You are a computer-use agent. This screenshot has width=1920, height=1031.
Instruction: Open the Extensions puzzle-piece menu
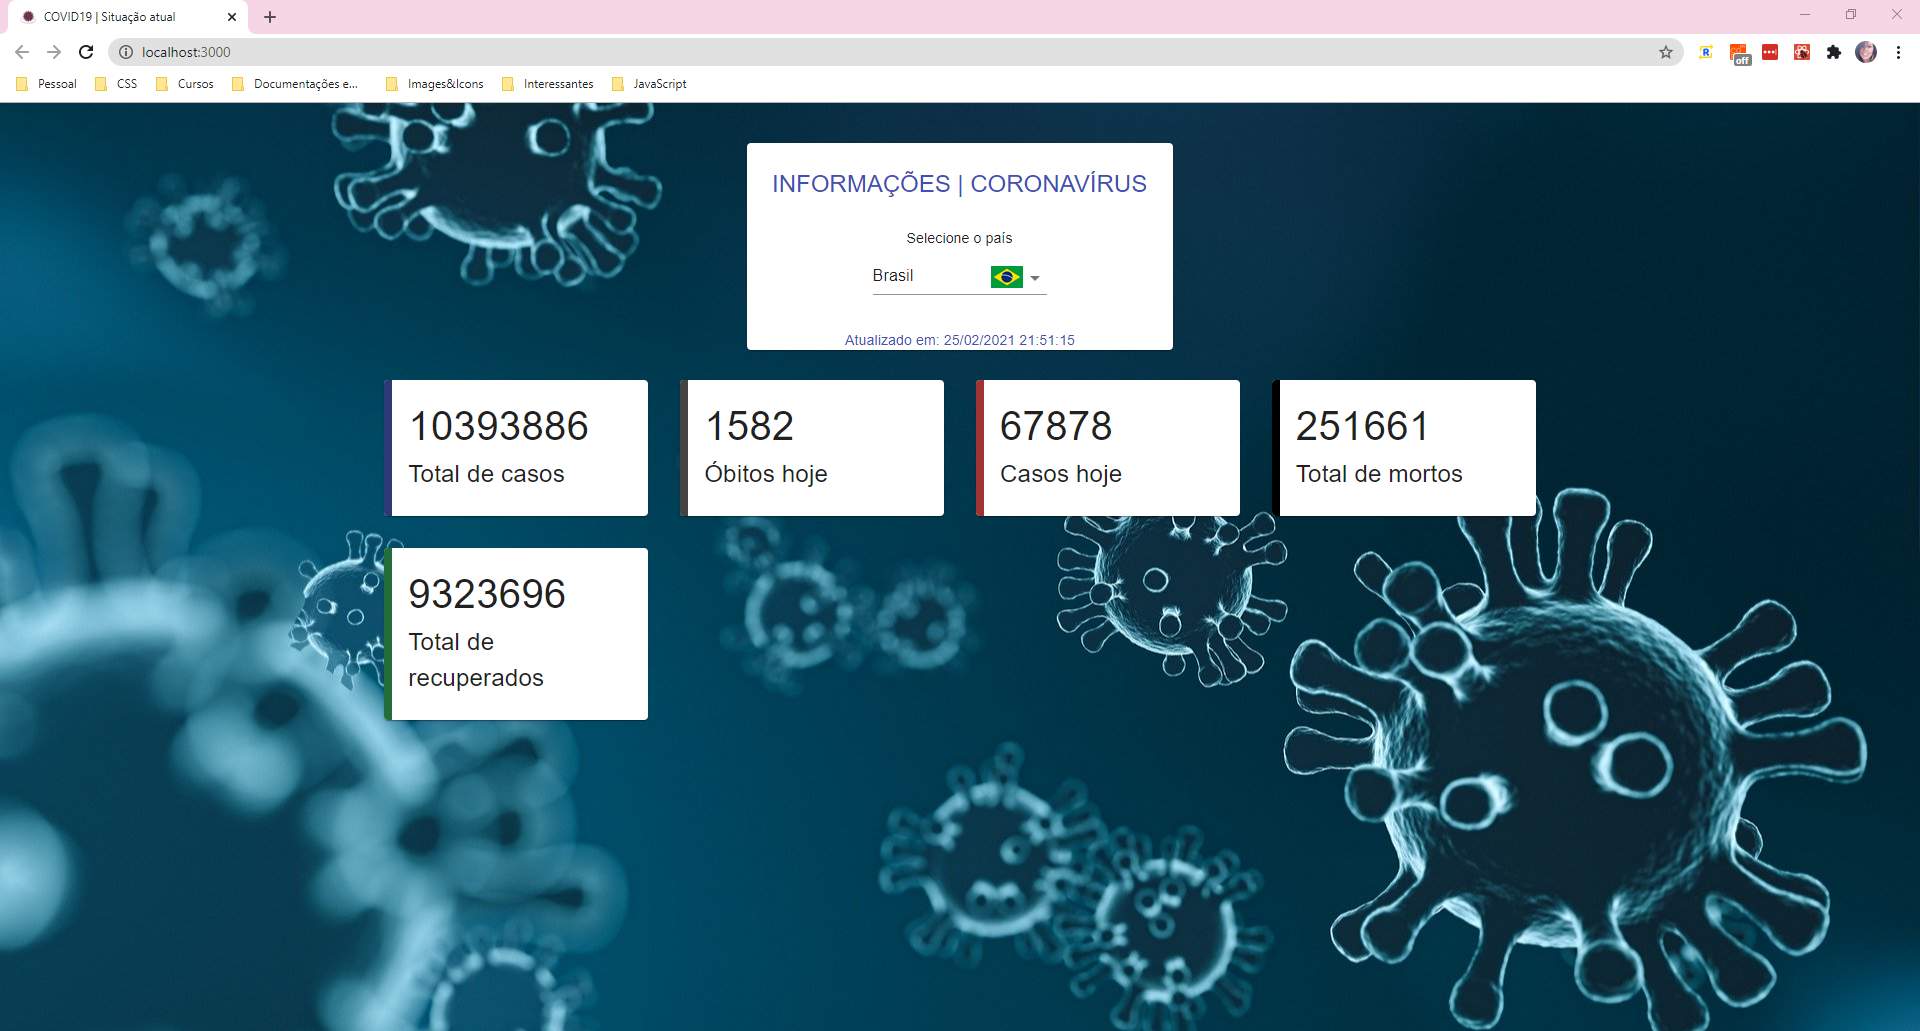coord(1833,52)
